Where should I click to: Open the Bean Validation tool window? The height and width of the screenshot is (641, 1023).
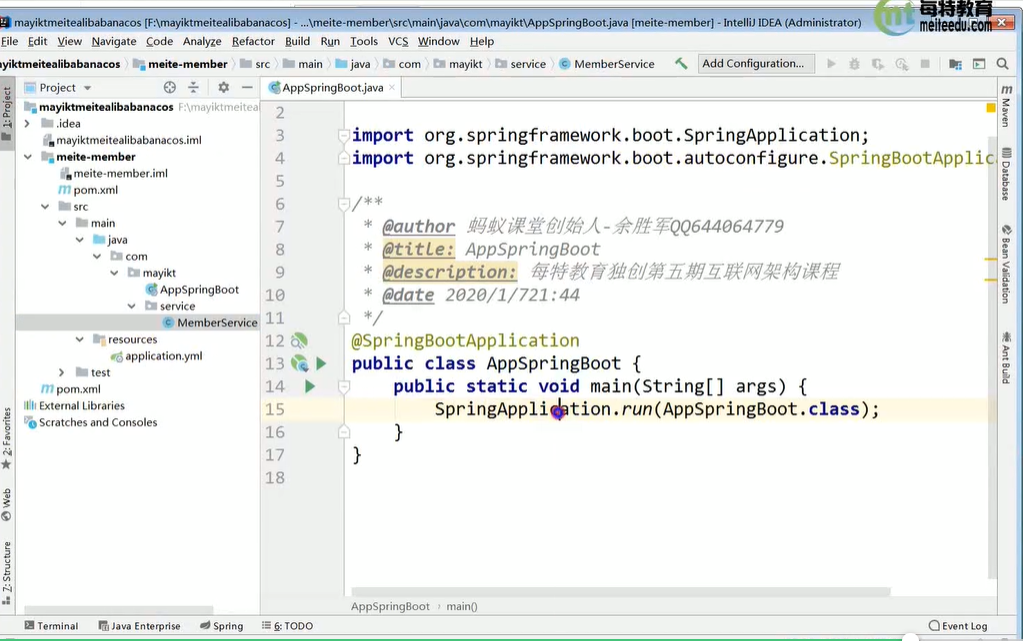pyautogui.click(x=1006, y=264)
